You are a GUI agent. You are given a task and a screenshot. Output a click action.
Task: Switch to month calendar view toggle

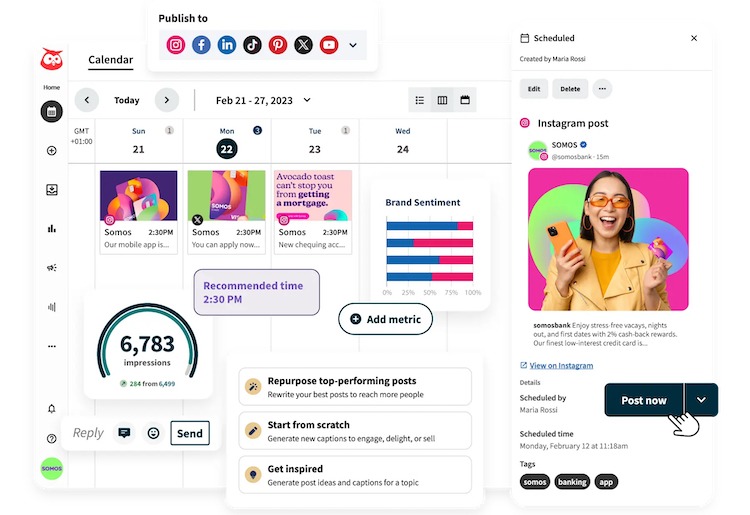(x=465, y=100)
